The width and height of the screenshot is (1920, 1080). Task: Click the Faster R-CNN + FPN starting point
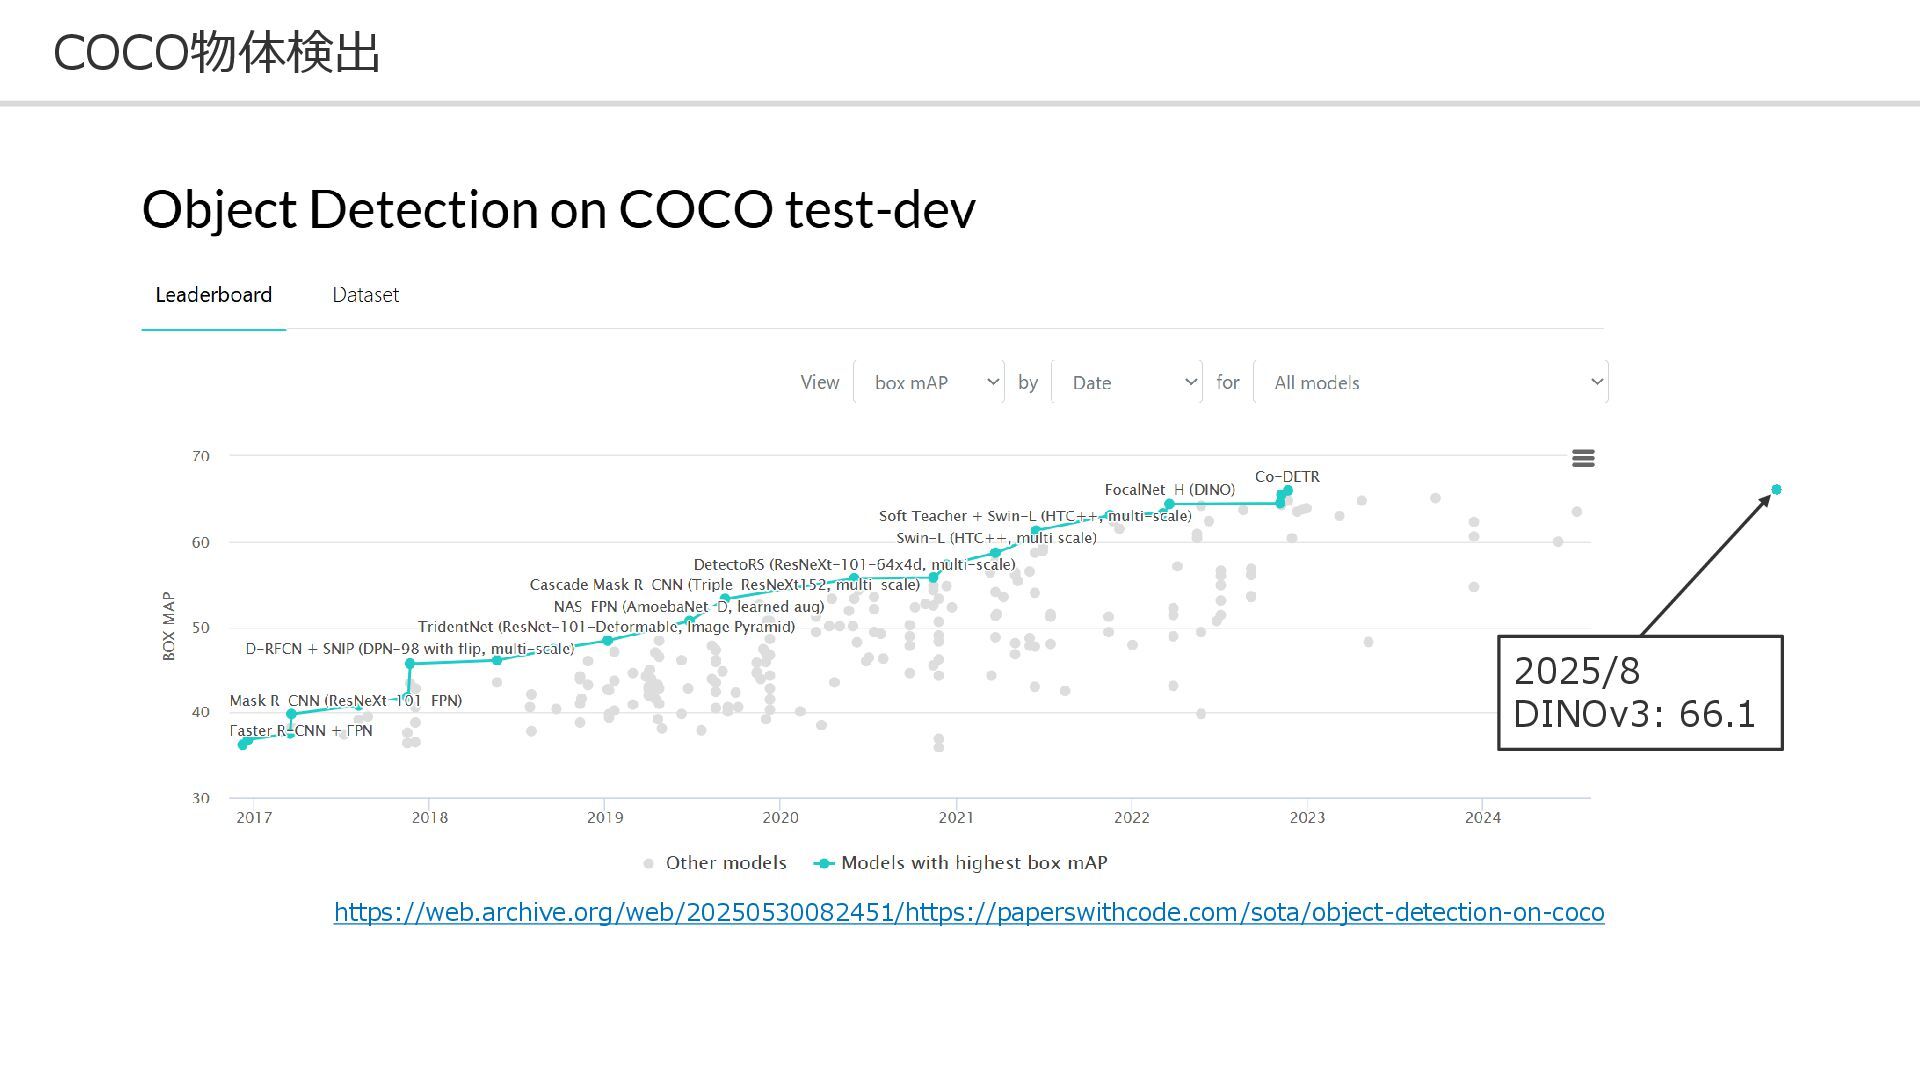pyautogui.click(x=243, y=744)
